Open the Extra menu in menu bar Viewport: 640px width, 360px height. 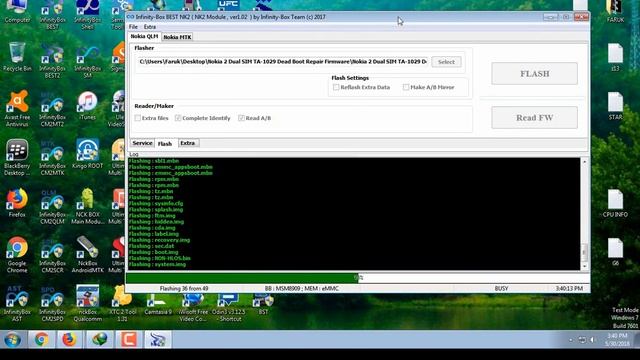point(150,27)
